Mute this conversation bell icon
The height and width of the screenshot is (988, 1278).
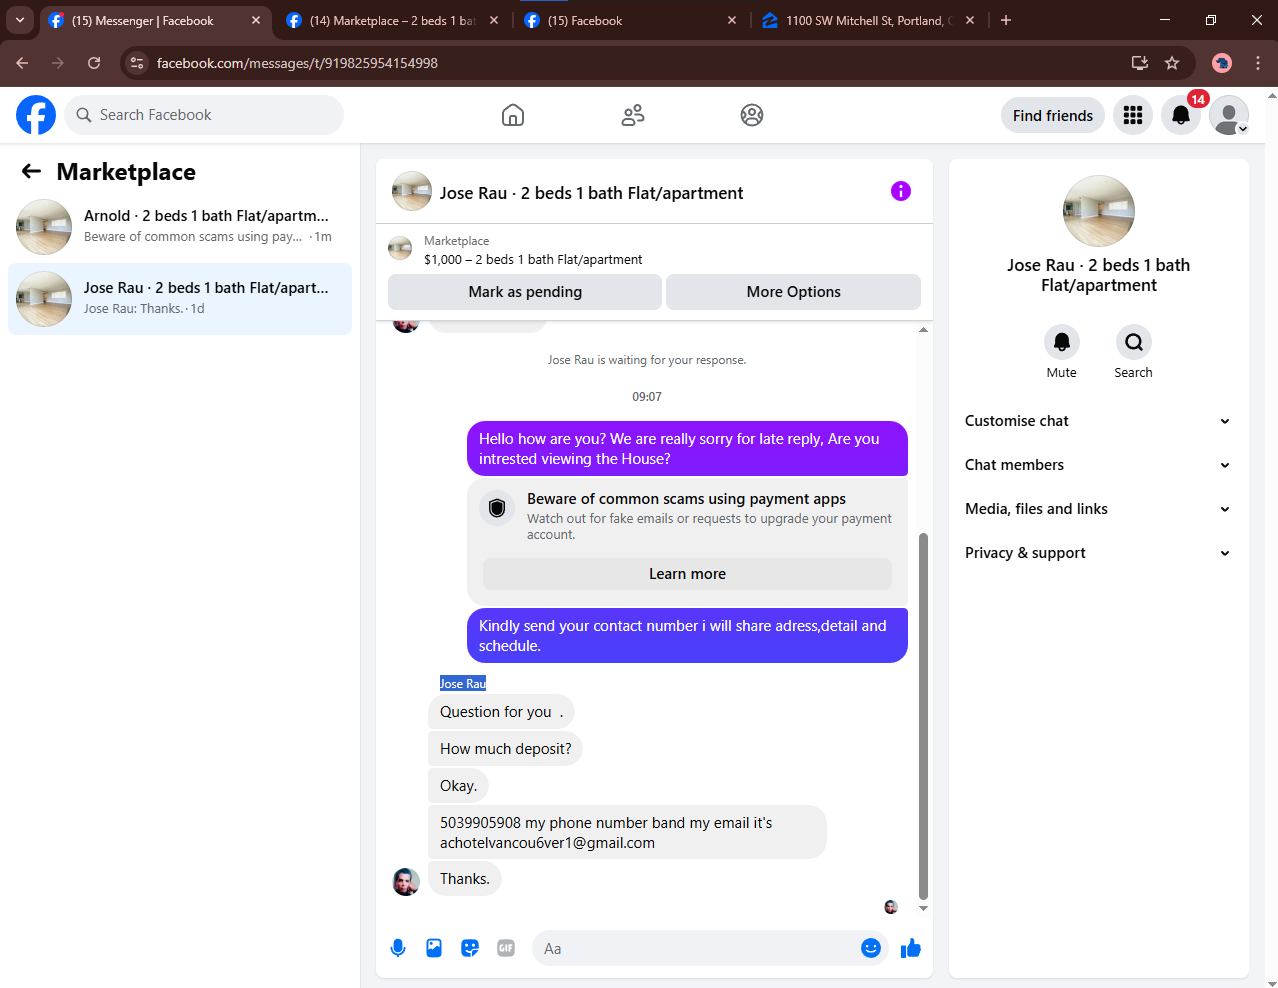pyautogui.click(x=1062, y=342)
